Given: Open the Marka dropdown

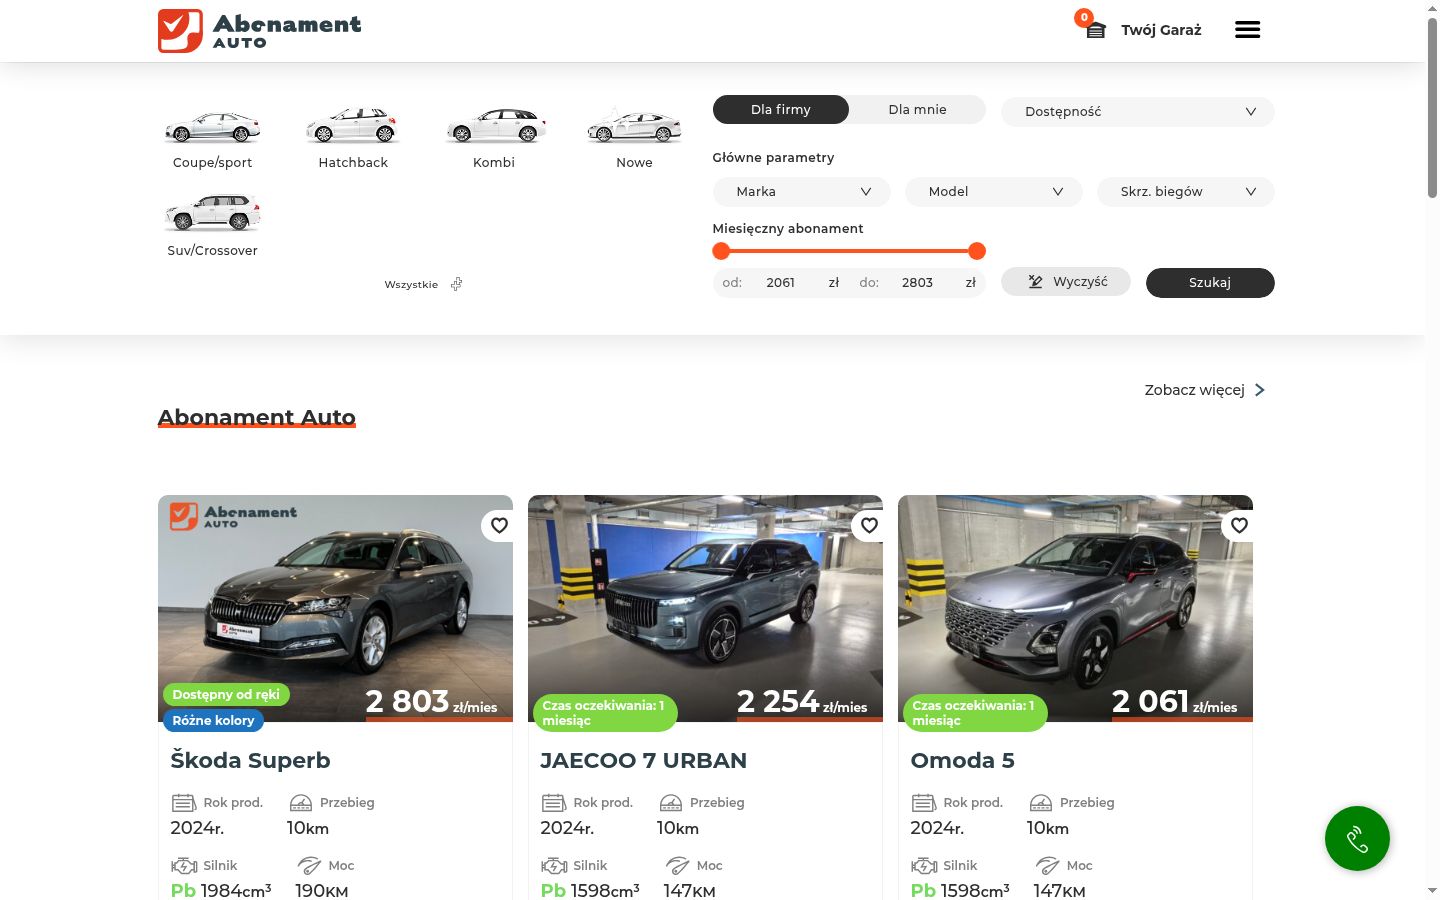Looking at the screenshot, I should coord(801,192).
